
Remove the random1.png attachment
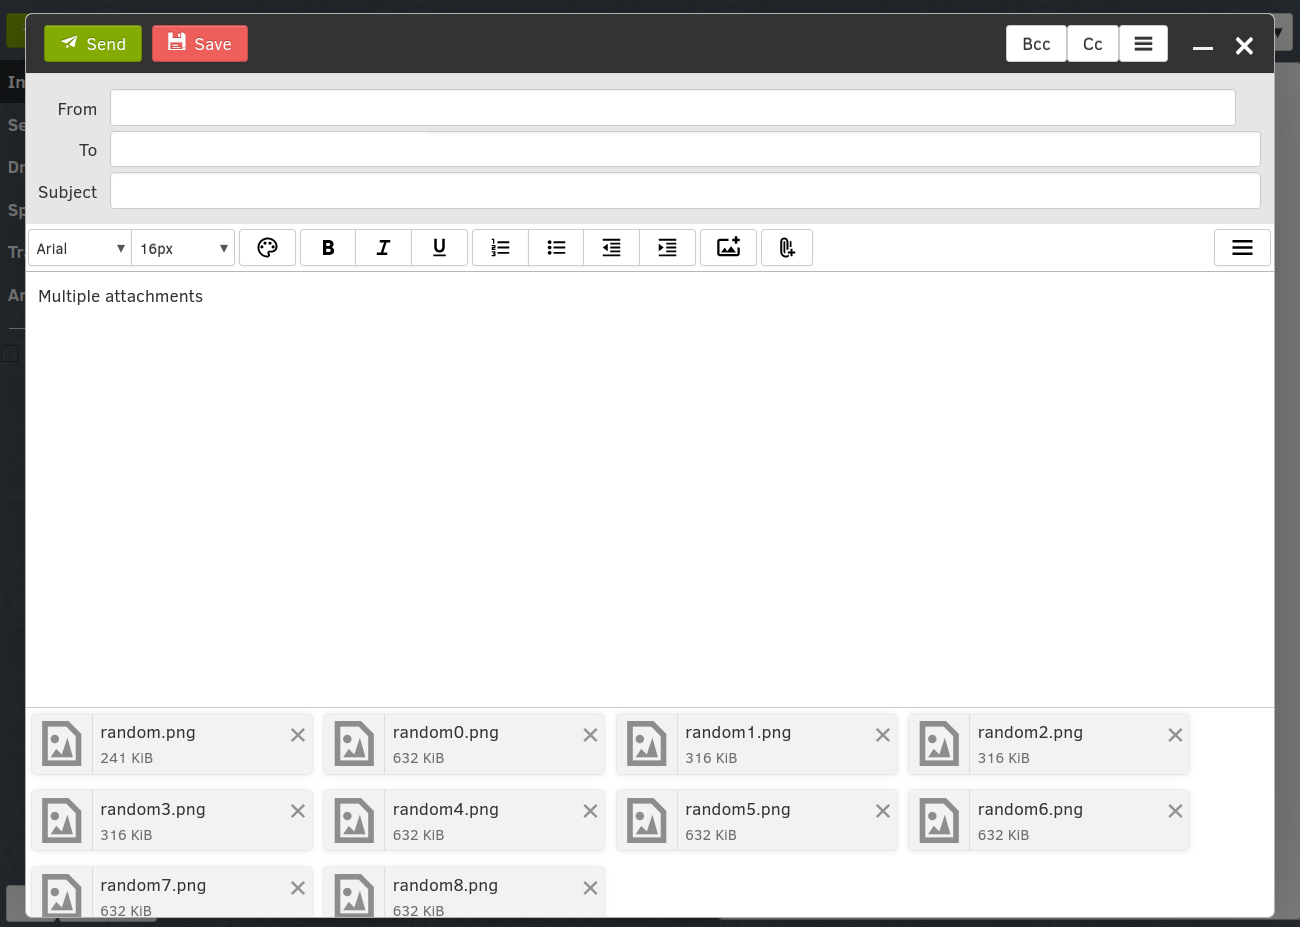883,735
